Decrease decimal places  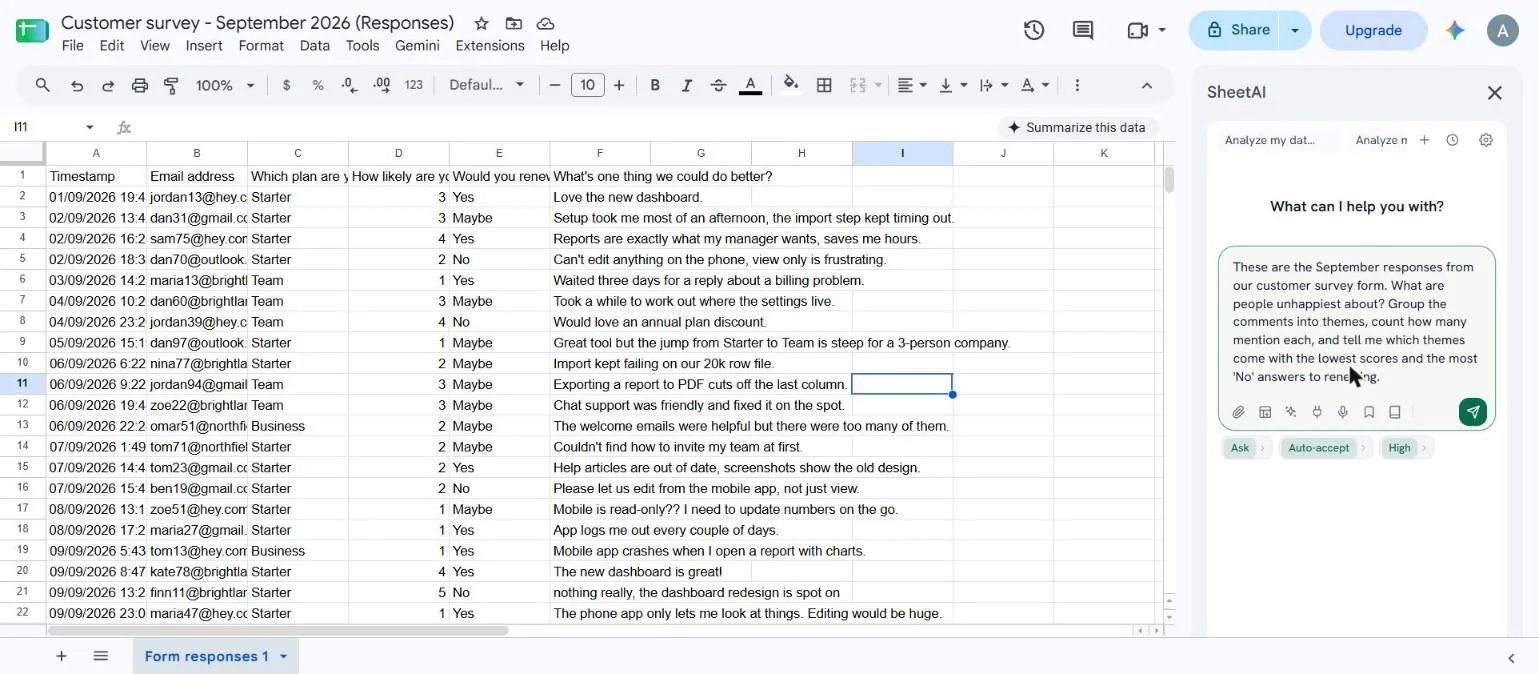[x=349, y=86]
